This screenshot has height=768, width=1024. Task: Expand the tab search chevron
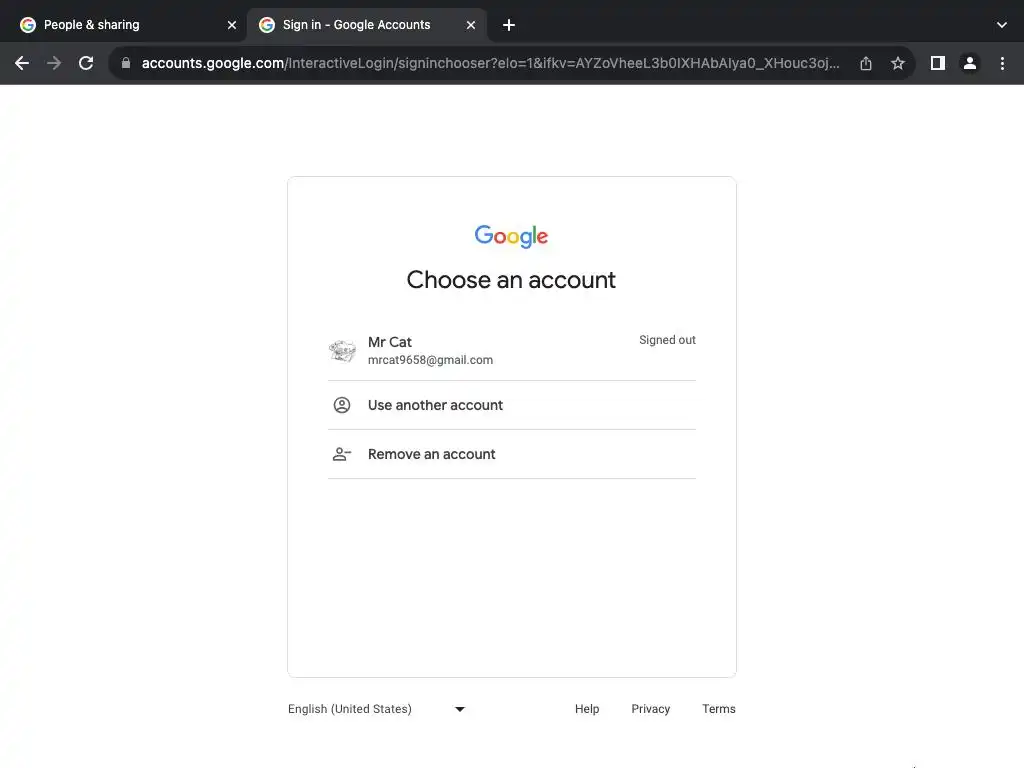1002,25
